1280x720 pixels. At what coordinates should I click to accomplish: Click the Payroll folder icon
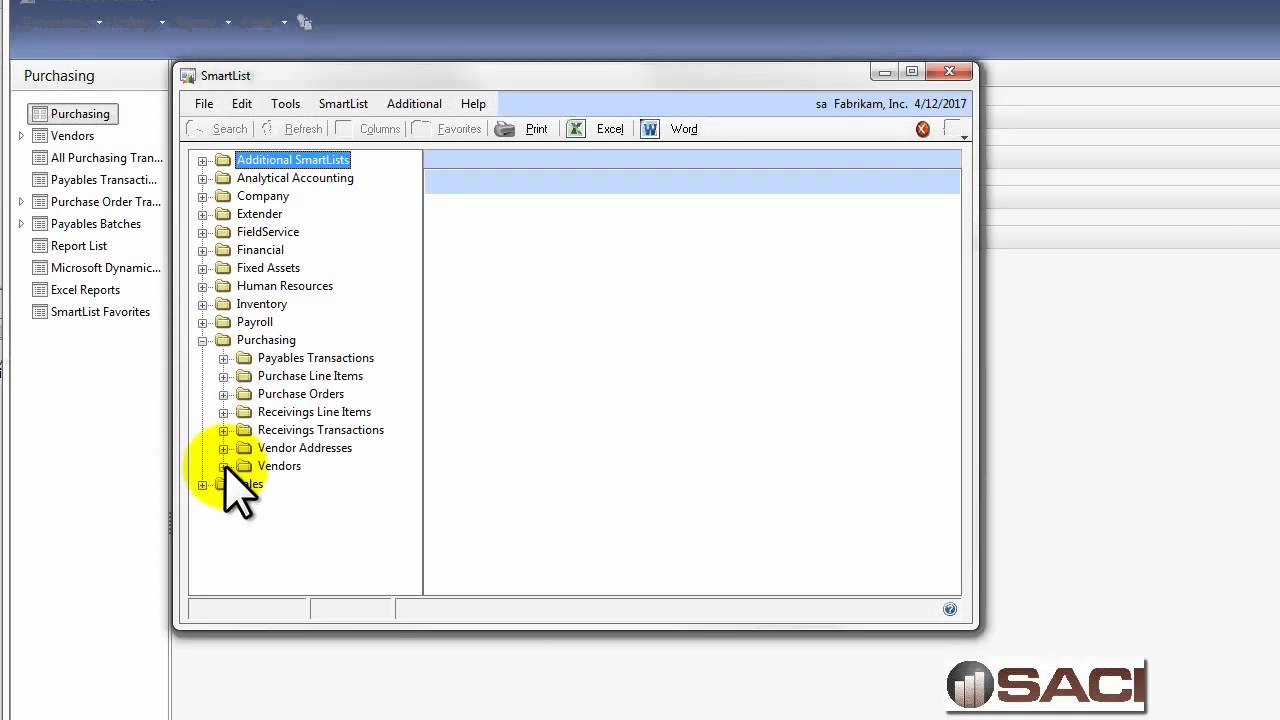[223, 322]
